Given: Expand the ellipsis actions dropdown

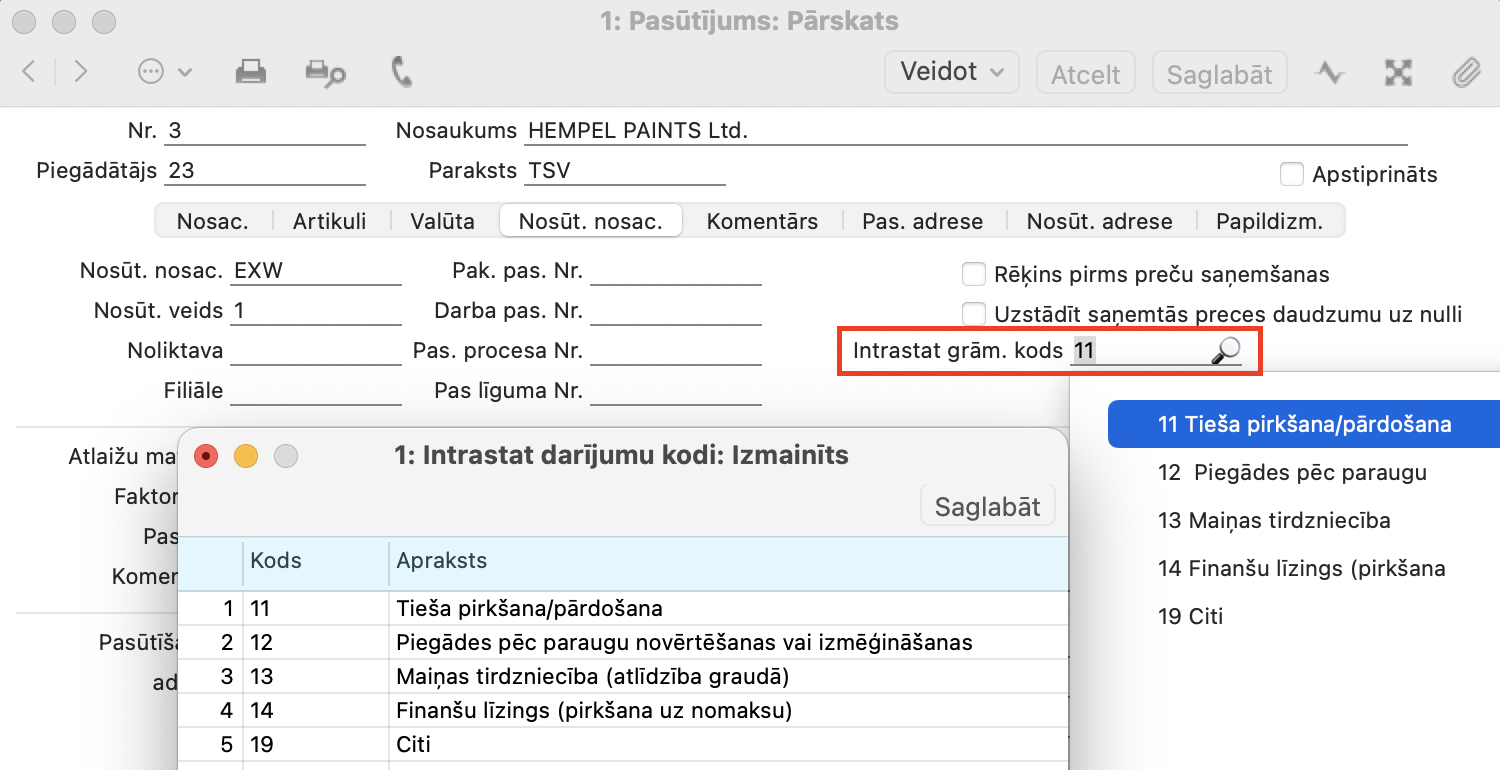Looking at the screenshot, I should pos(164,72).
